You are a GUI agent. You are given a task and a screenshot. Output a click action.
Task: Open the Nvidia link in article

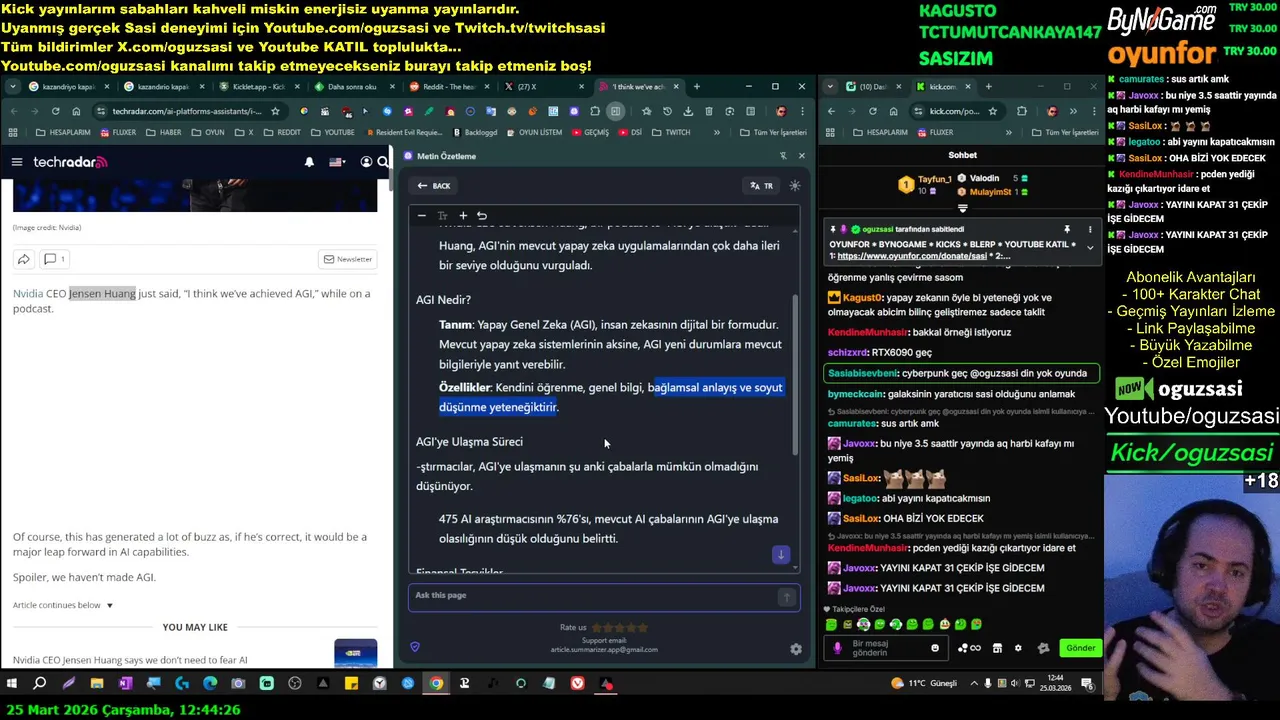[x=28, y=293]
